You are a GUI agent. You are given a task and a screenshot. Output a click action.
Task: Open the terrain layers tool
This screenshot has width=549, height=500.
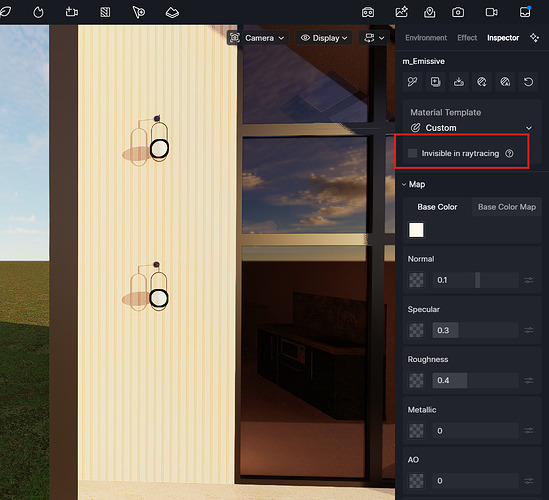[172, 13]
